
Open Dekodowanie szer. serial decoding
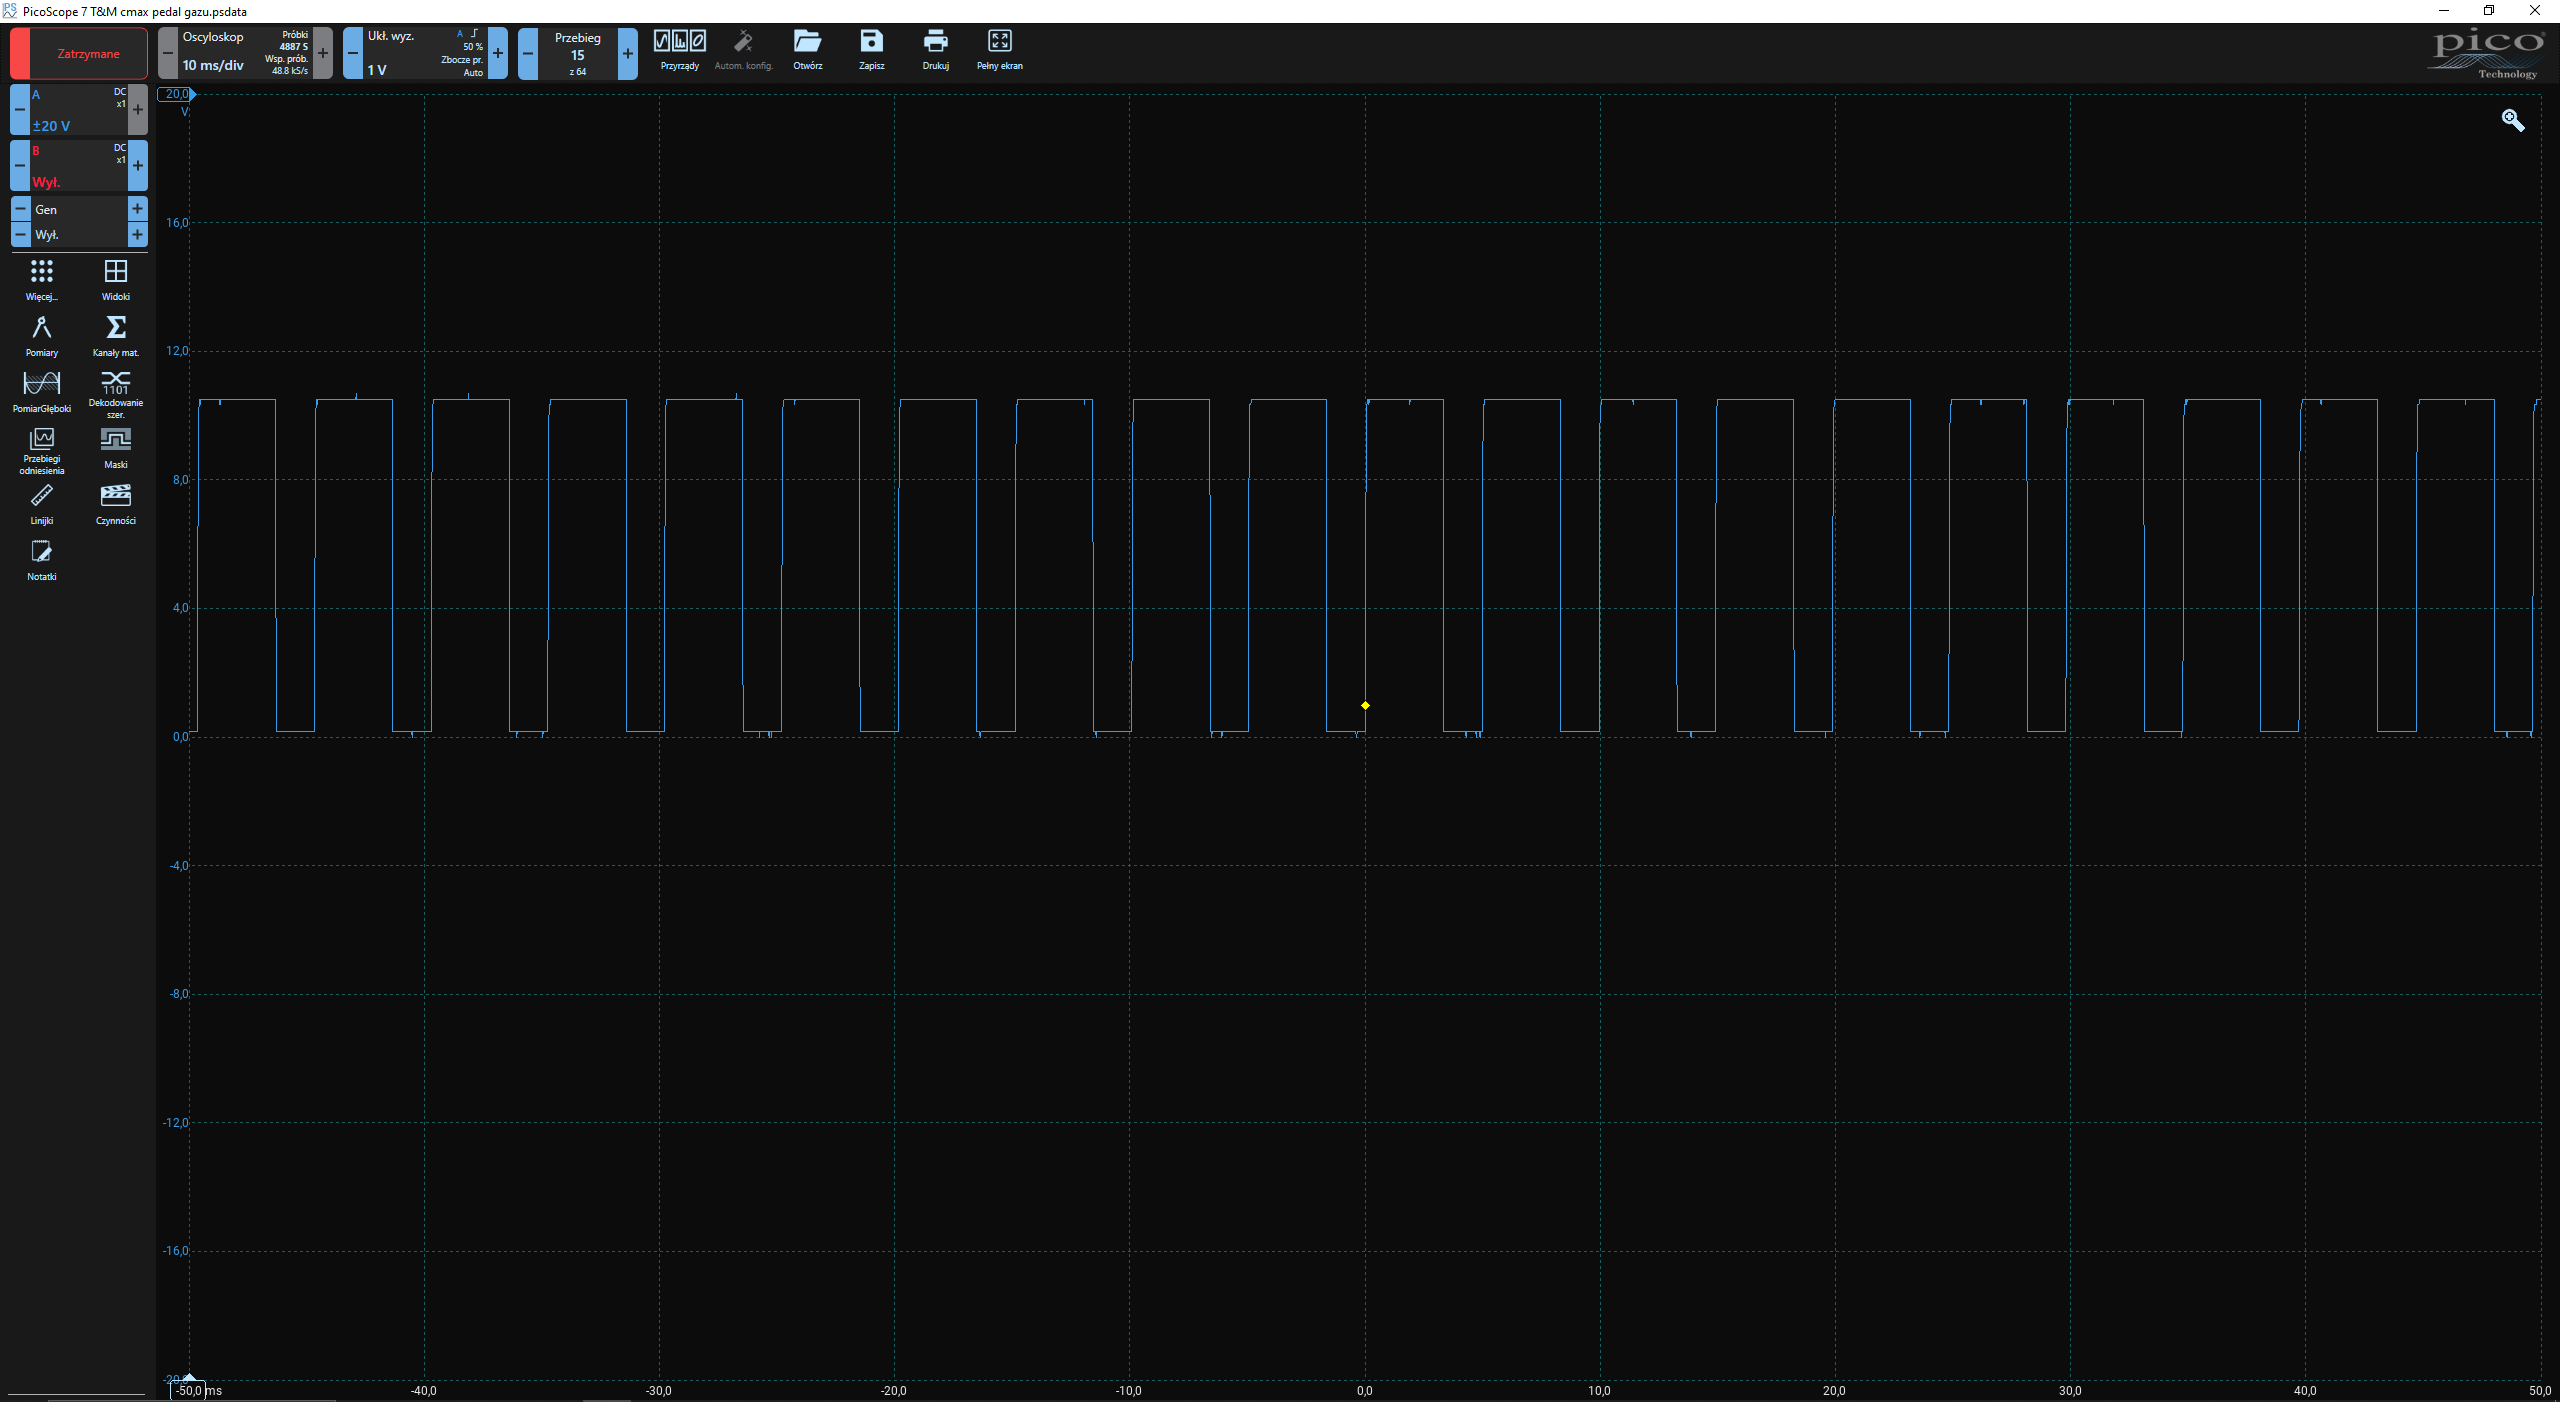point(116,392)
